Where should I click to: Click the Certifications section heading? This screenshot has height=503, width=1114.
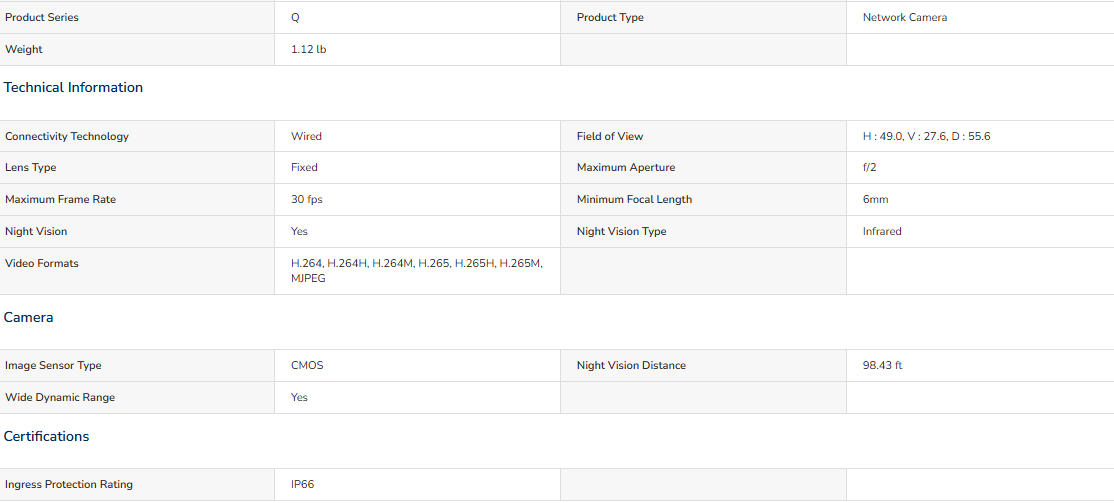click(x=46, y=436)
